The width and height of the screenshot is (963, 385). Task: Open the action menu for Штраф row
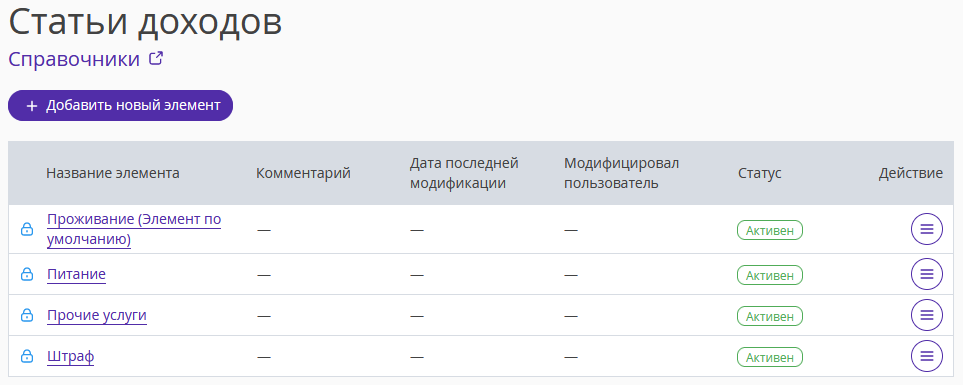pyautogui.click(x=926, y=356)
